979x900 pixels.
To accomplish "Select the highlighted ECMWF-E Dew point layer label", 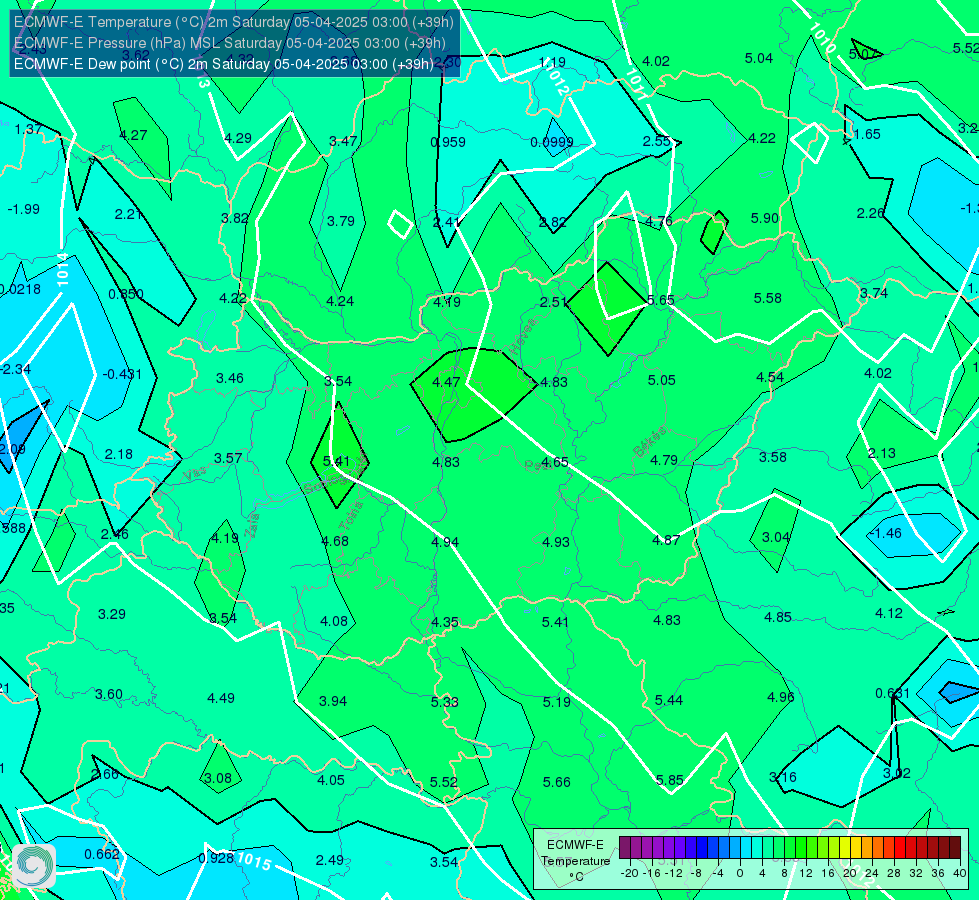I will [x=224, y=64].
